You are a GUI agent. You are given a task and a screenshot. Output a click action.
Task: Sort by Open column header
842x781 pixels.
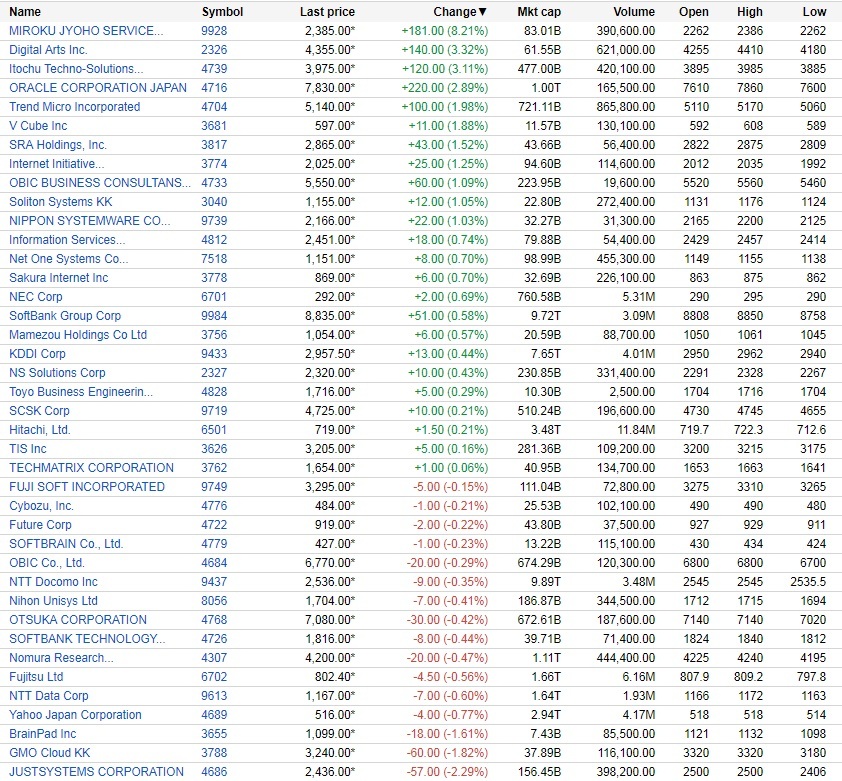[x=694, y=12]
